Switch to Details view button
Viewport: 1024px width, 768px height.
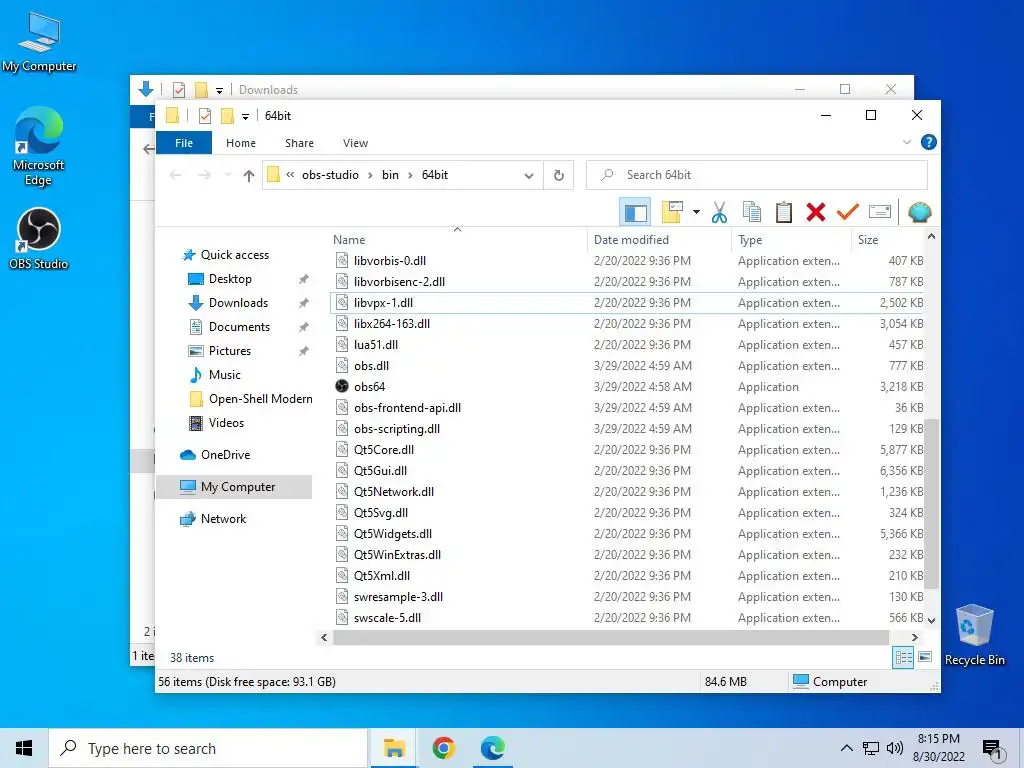pyautogui.click(x=903, y=658)
